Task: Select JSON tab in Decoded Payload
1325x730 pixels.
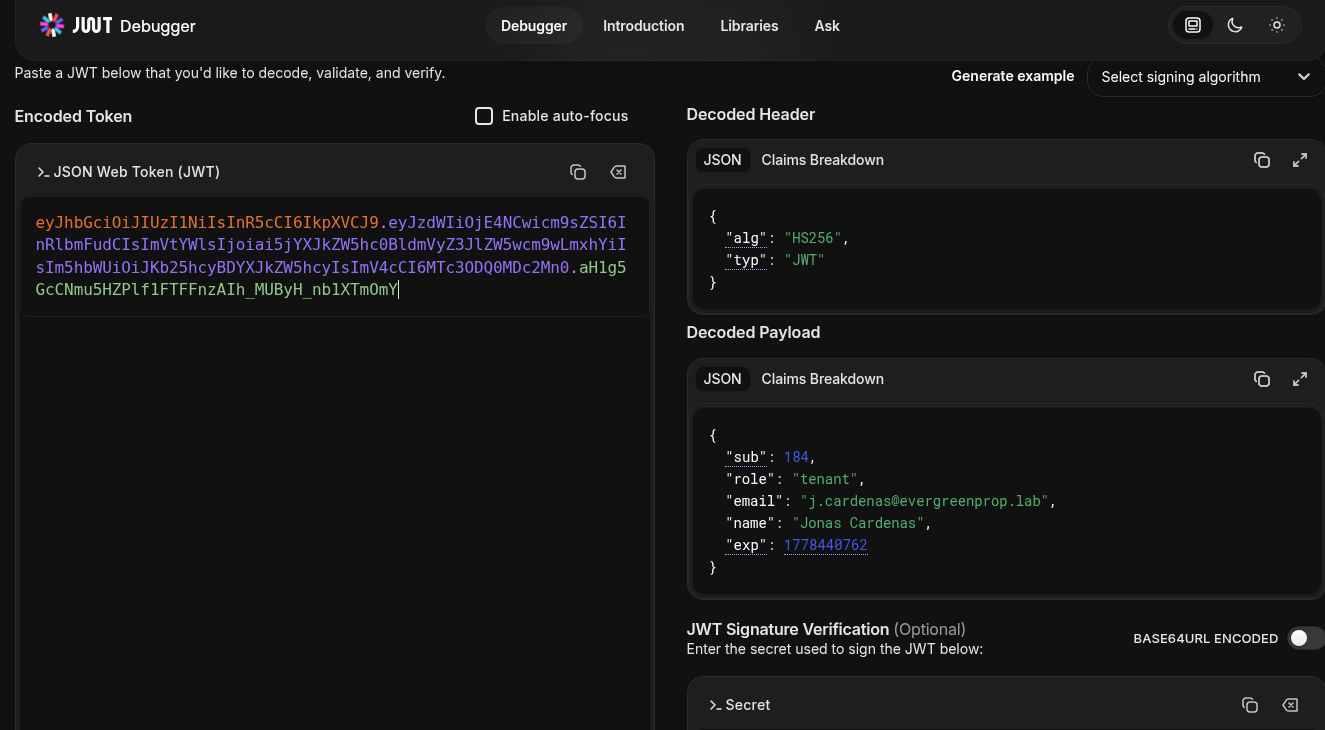Action: [723, 379]
